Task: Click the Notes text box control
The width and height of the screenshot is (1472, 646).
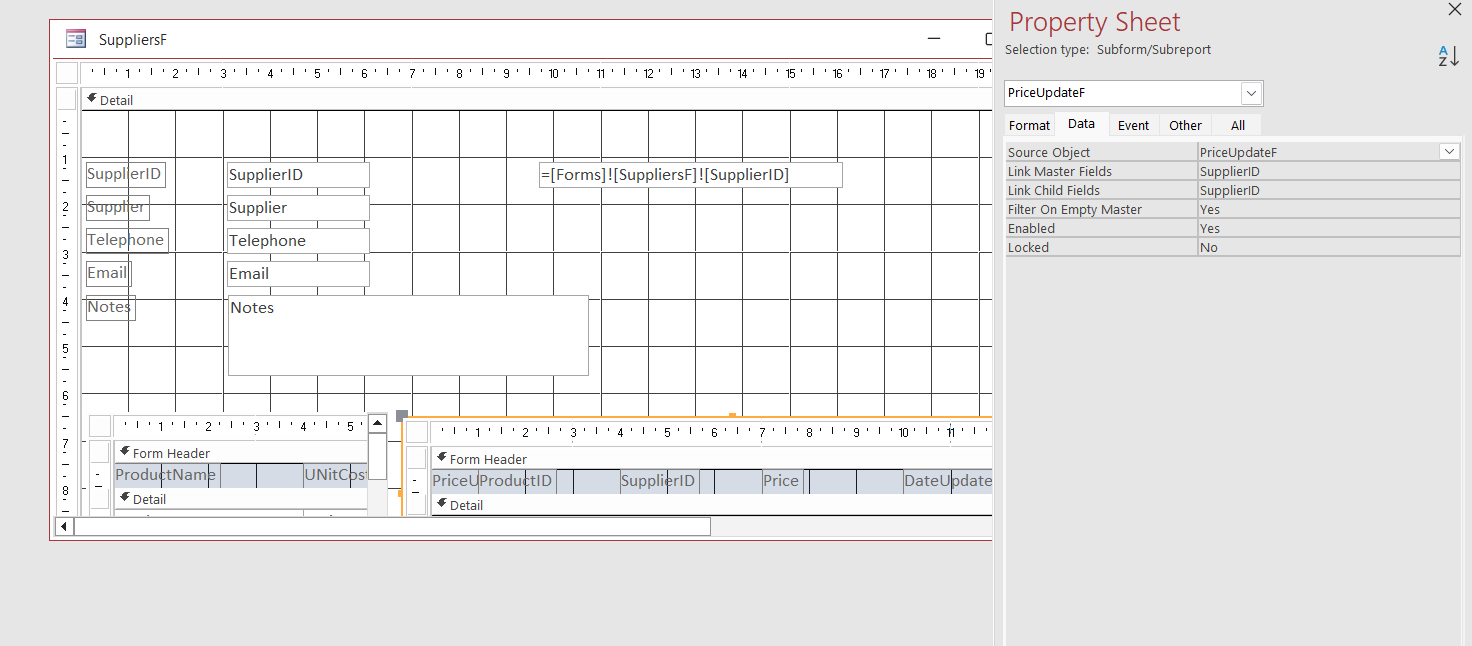Action: tap(408, 336)
